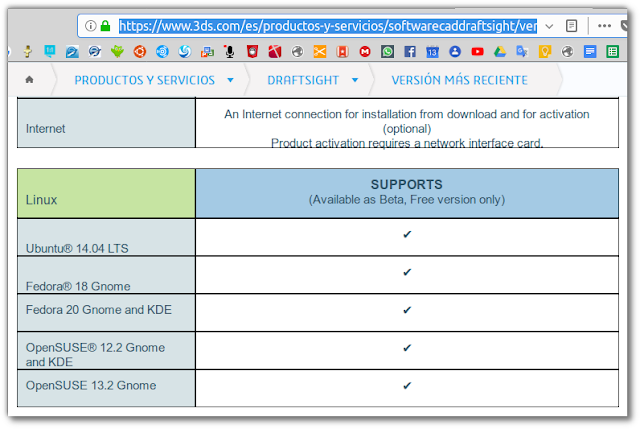
Task: Click the checkmark in Ubuntu 14.04 row
Action: pyautogui.click(x=407, y=234)
